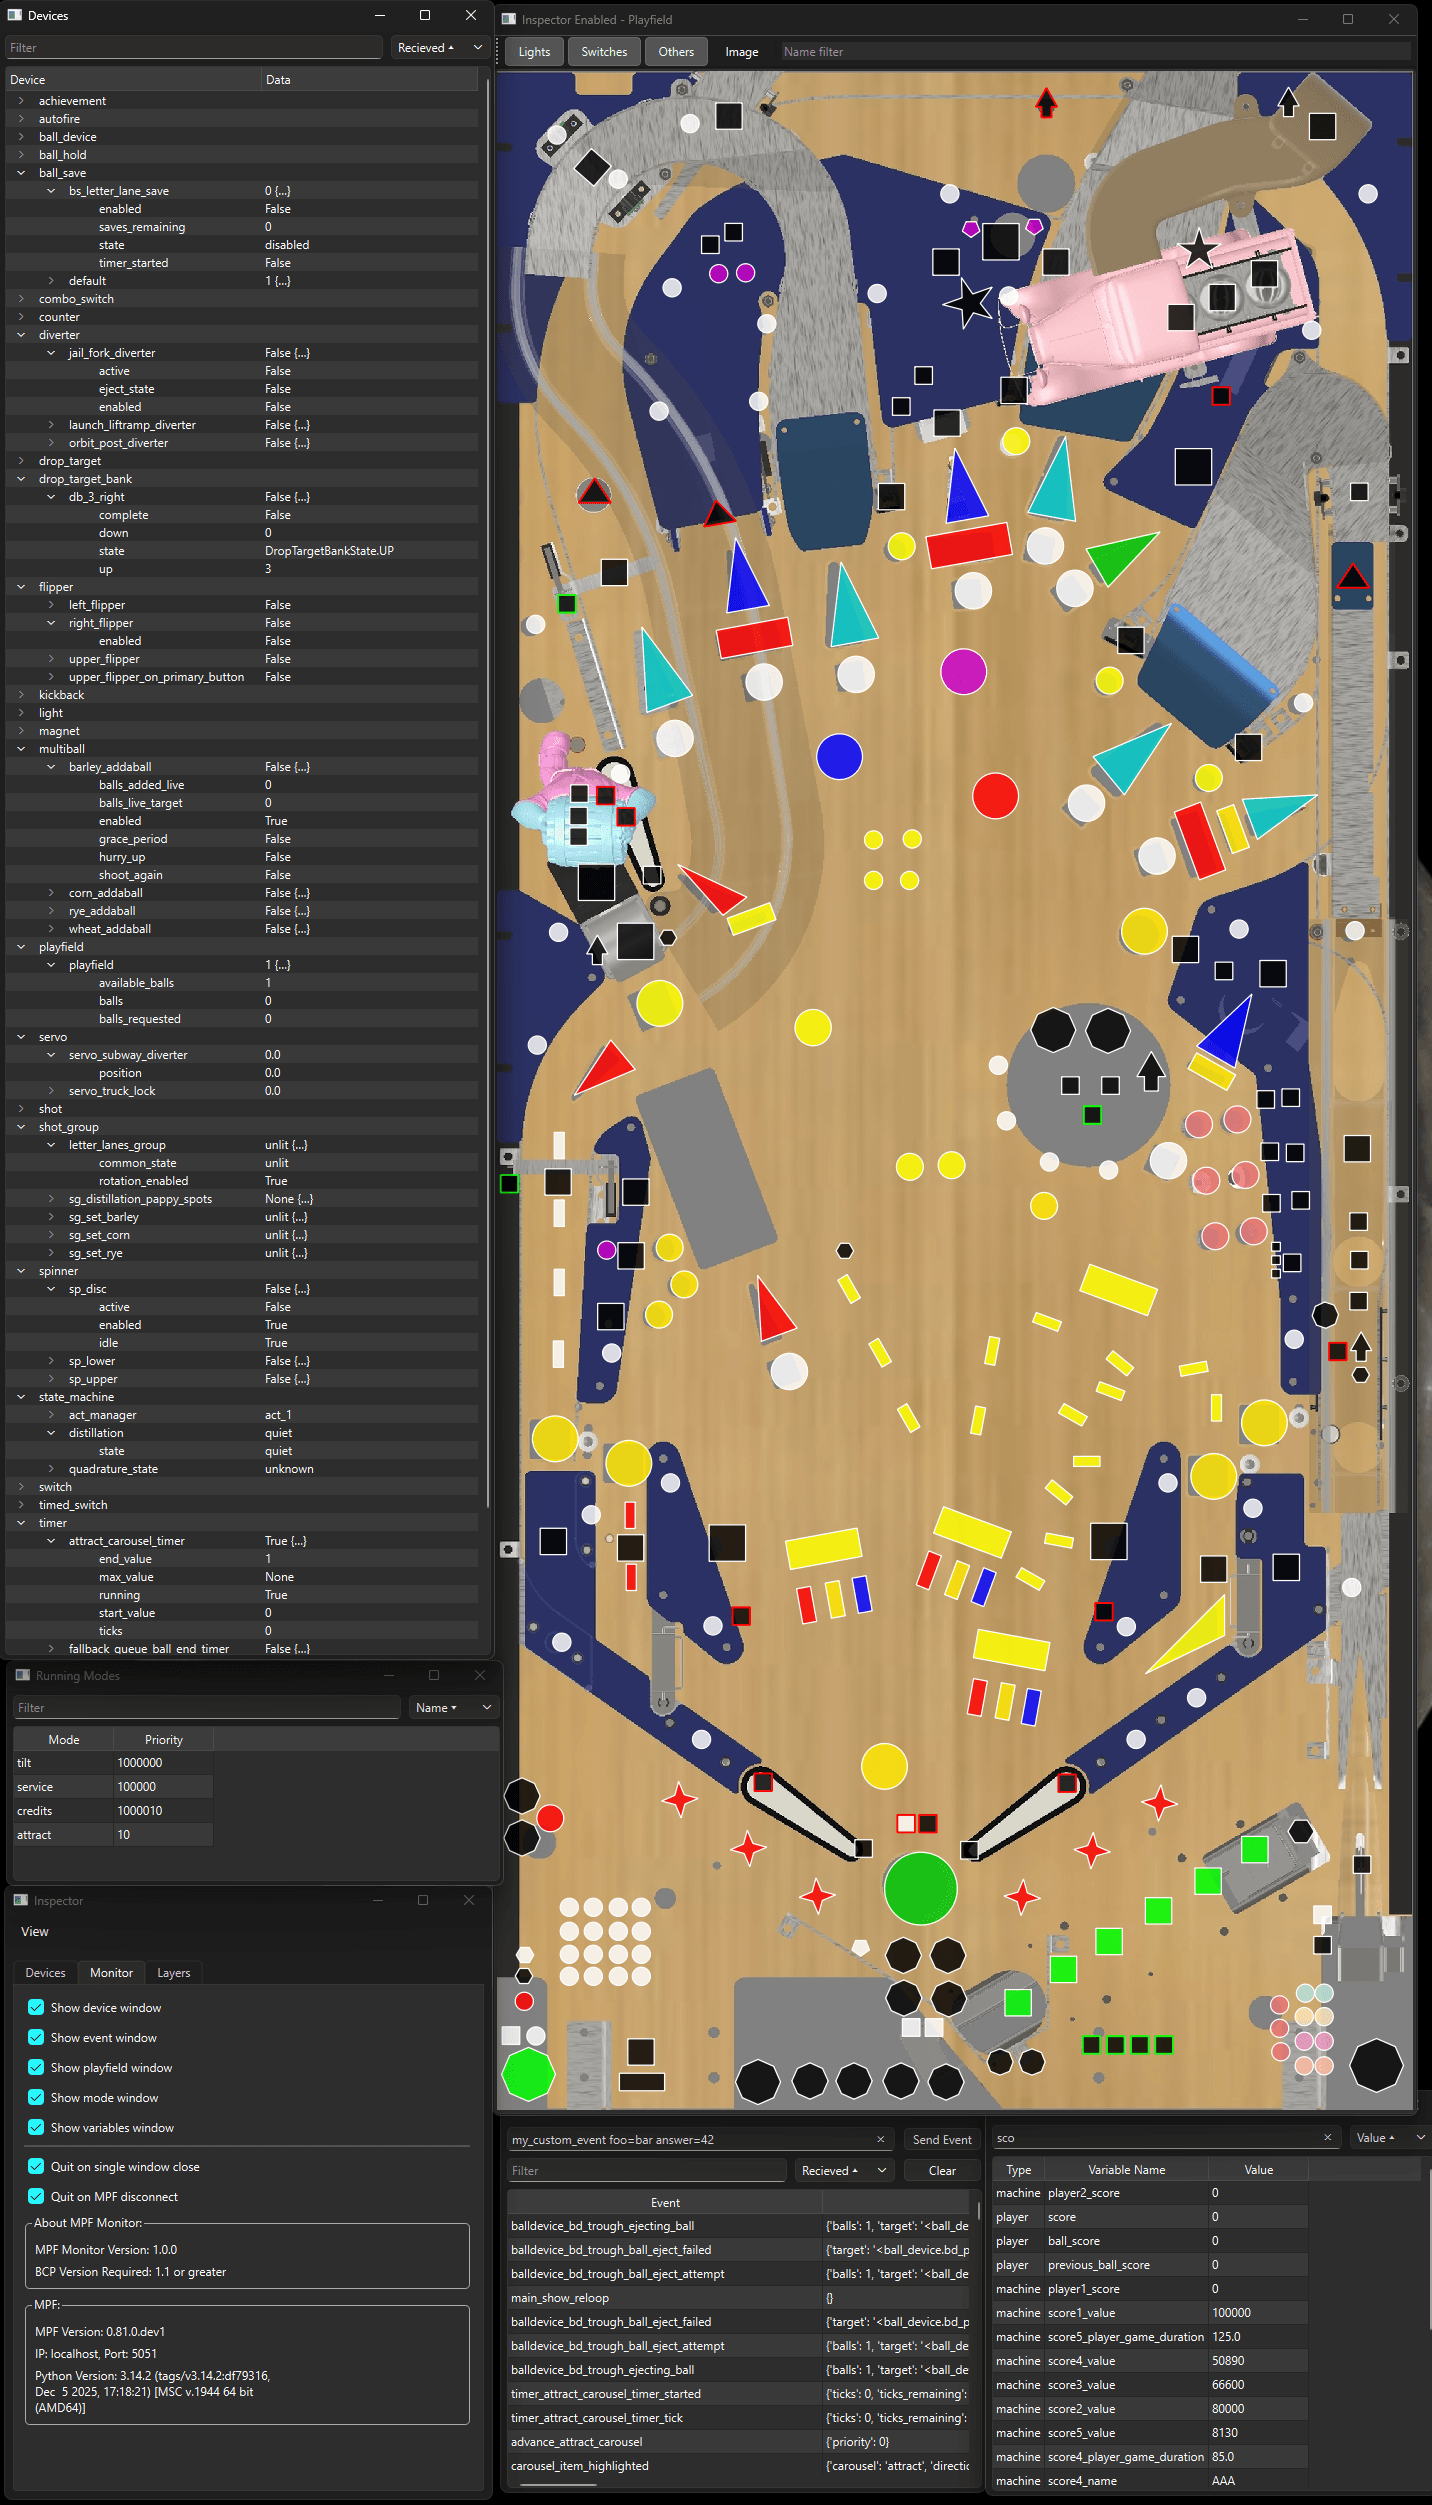Image resolution: width=1432 pixels, height=2505 pixels.
Task: Click the Filter field in Running Modes
Action: 207,1707
